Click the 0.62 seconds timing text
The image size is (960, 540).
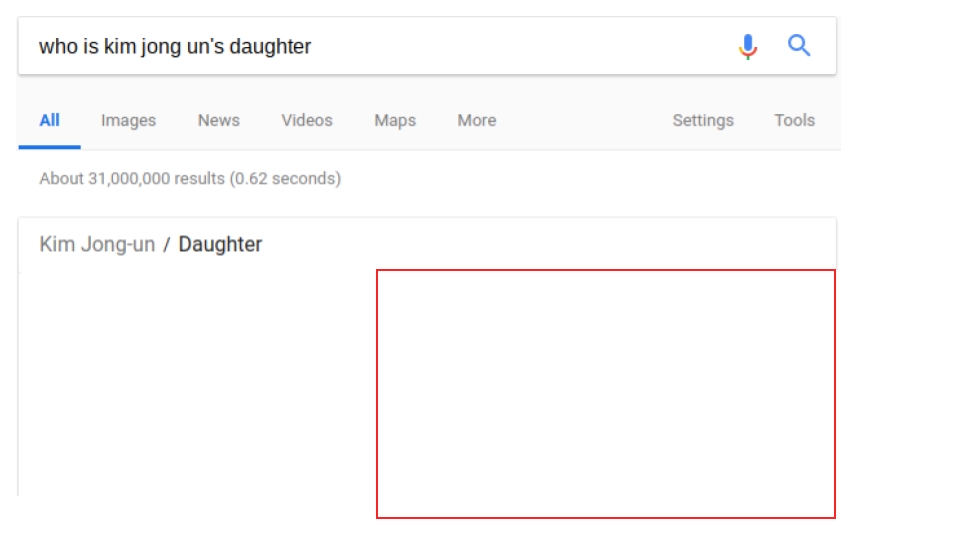[x=285, y=179]
